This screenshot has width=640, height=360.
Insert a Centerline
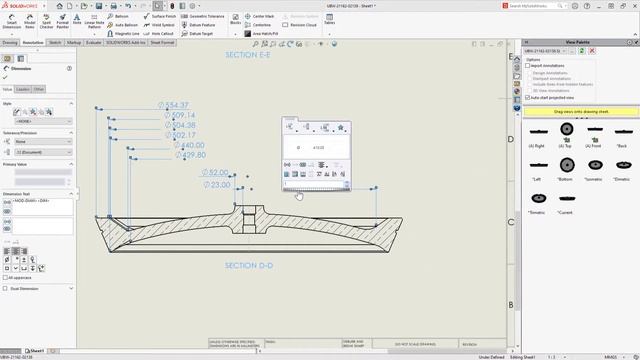pyautogui.click(x=258, y=25)
